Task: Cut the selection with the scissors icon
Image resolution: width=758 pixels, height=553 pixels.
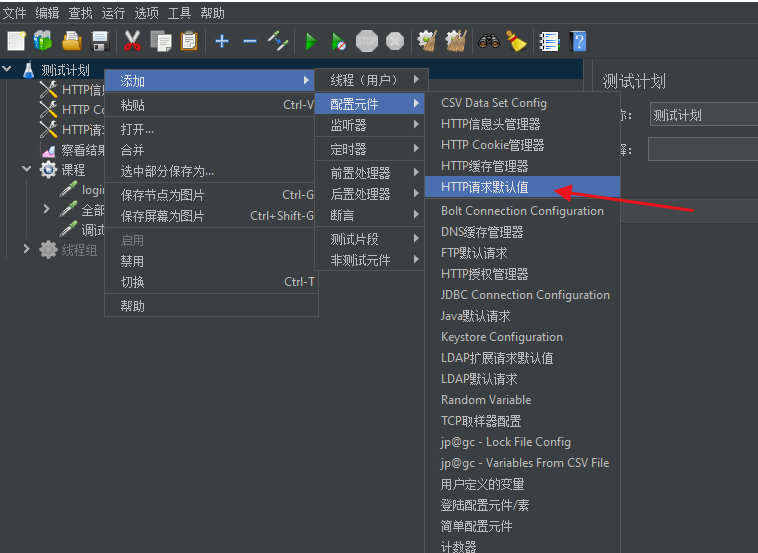Action: pos(132,41)
